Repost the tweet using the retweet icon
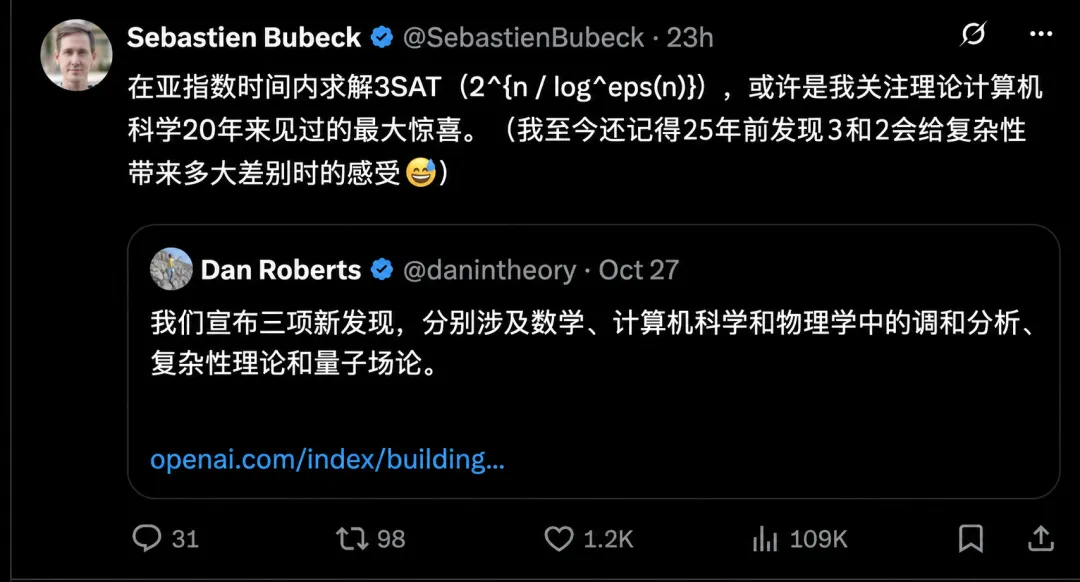 click(x=352, y=538)
